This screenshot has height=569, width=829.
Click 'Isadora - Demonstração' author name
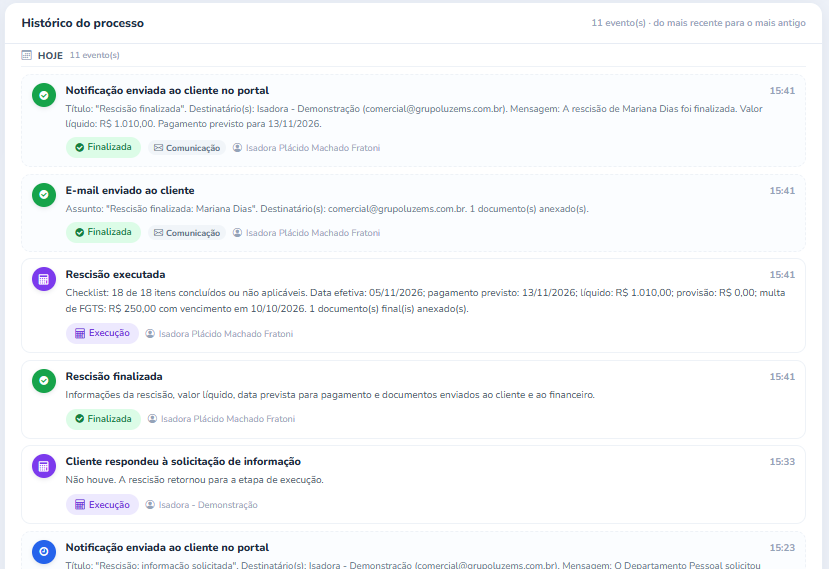pyautogui.click(x=208, y=505)
